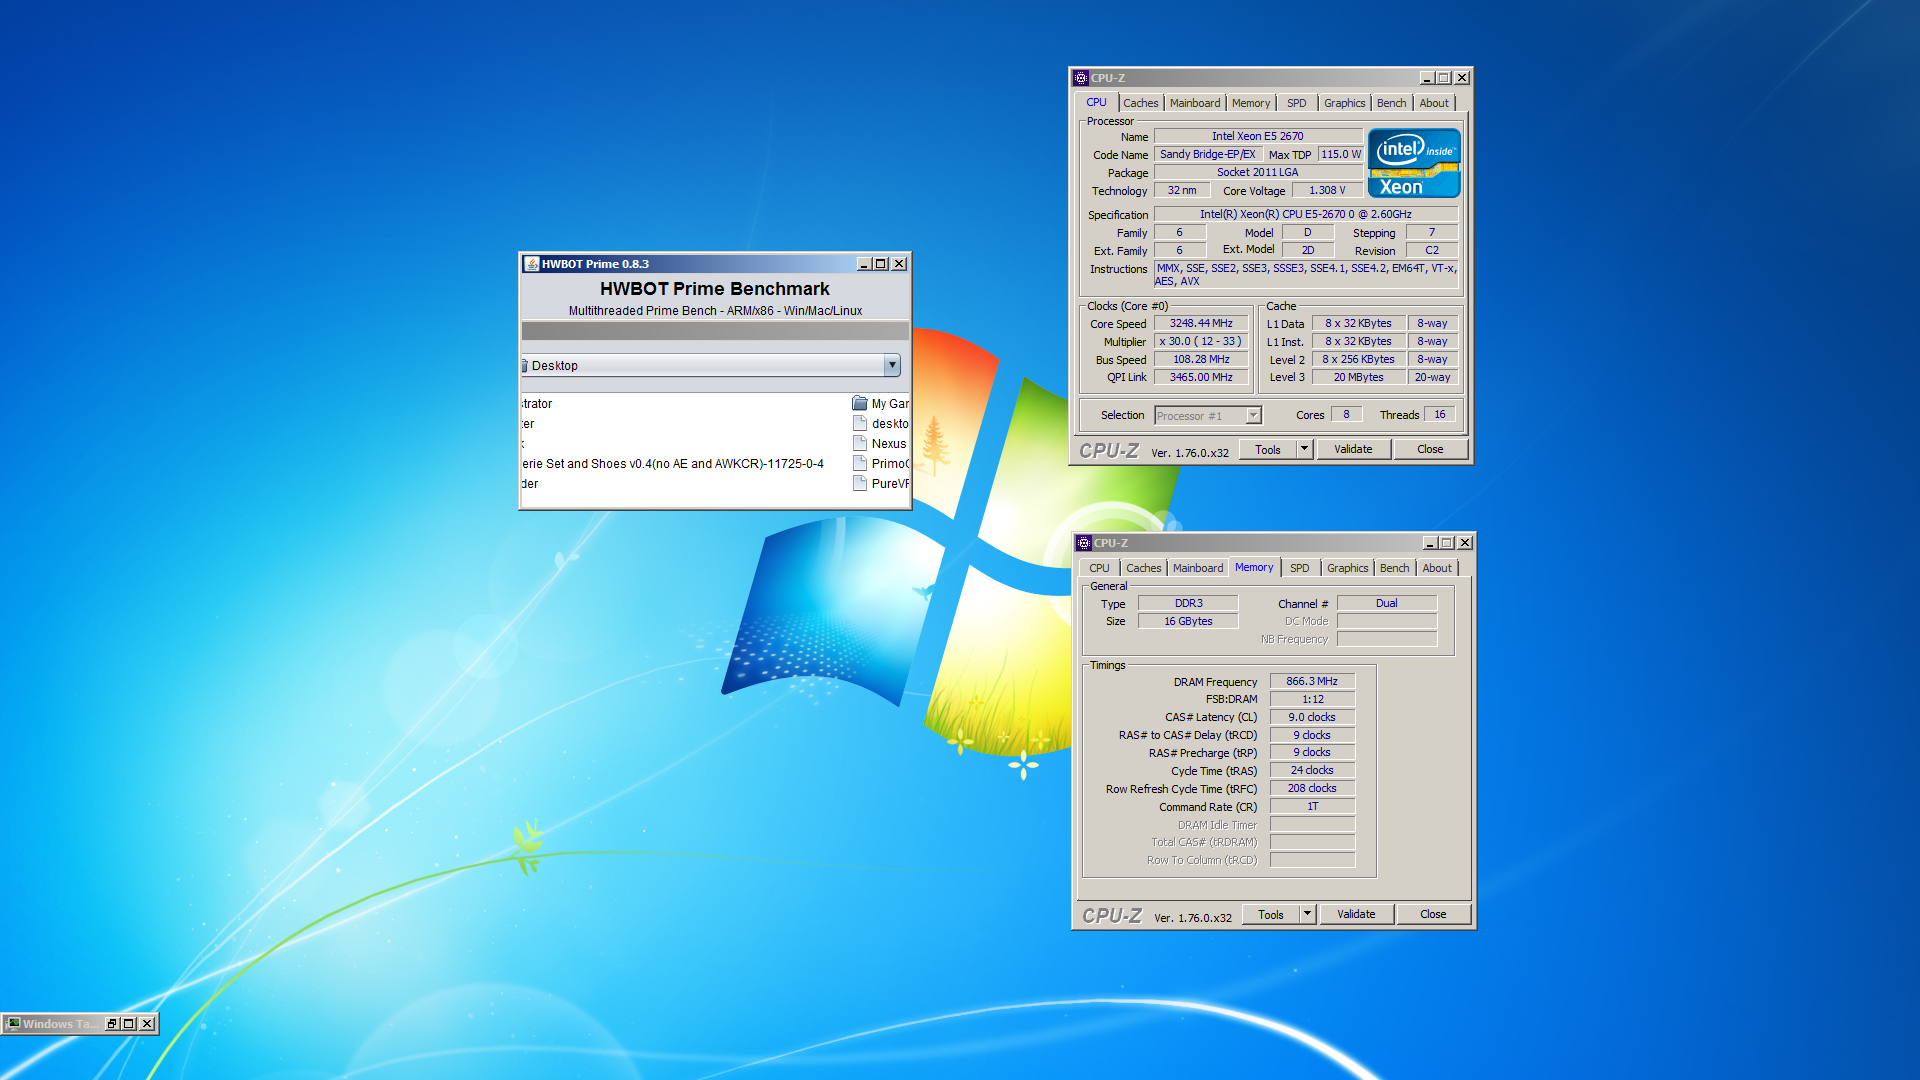Click the Multiplier value x 30.0 (12 - 33)
The height and width of the screenshot is (1080, 1920).
(x=1201, y=341)
